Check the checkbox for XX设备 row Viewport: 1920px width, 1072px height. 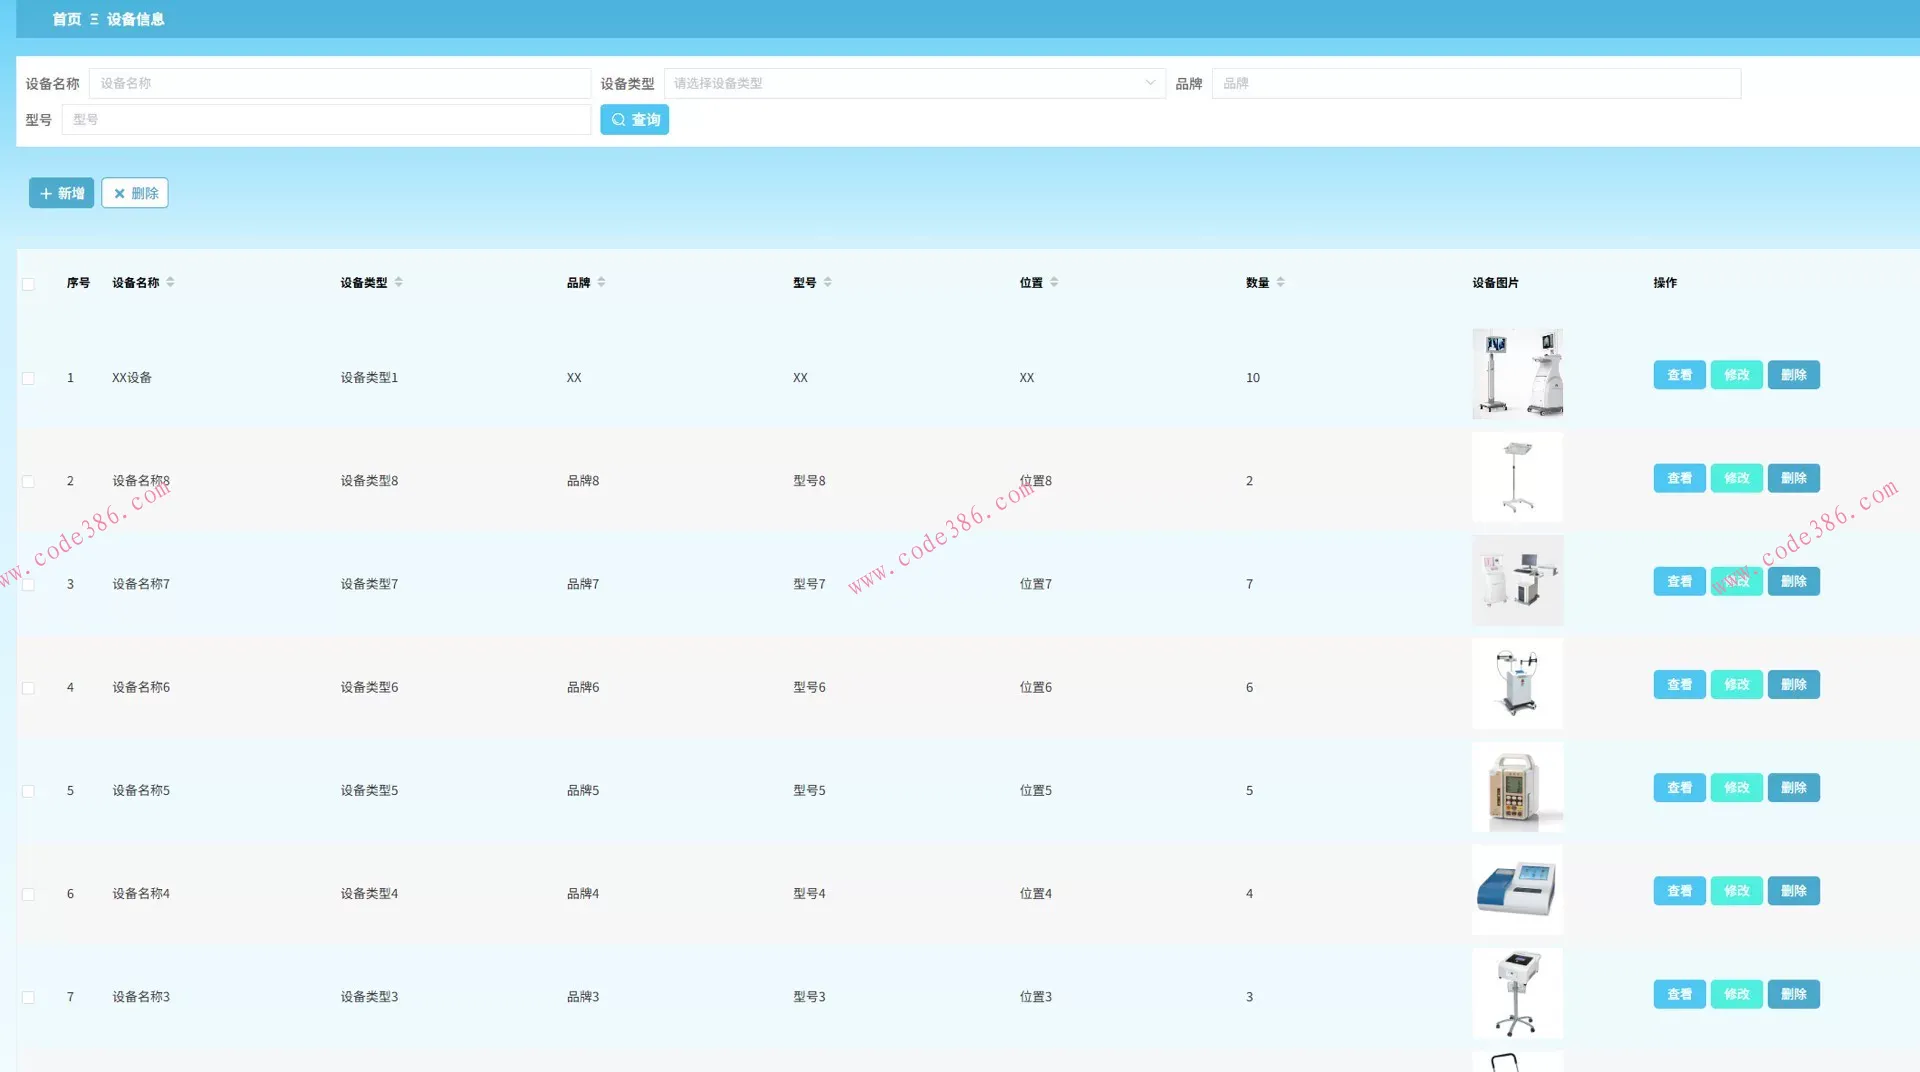[28, 378]
